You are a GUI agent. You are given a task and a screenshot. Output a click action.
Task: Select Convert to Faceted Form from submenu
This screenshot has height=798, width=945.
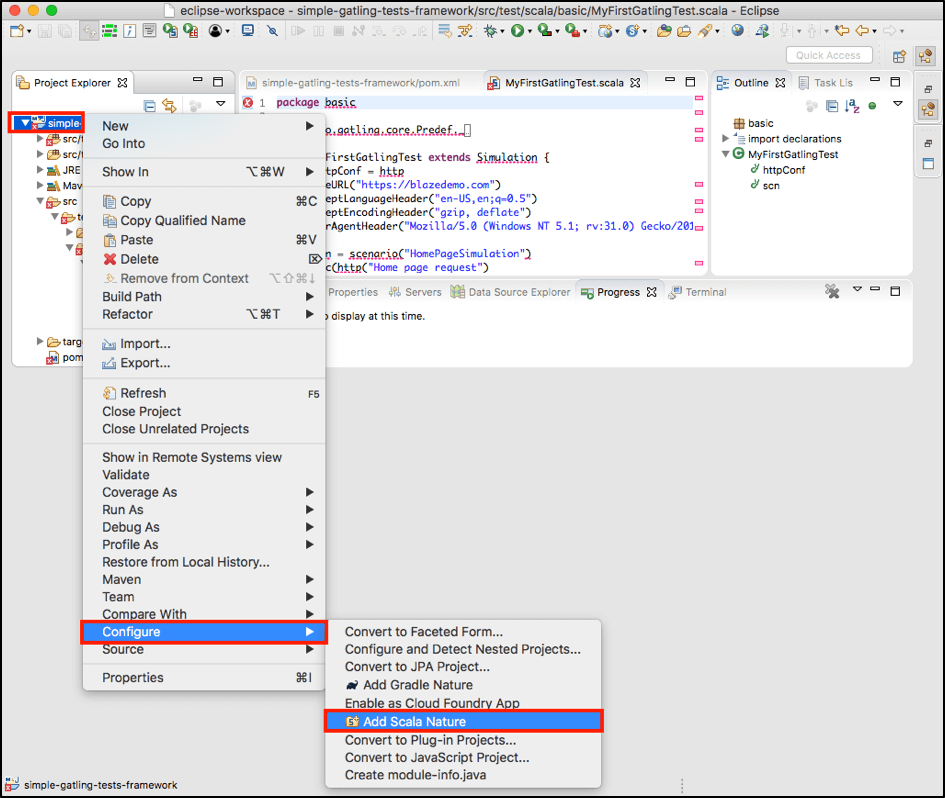pos(463,632)
